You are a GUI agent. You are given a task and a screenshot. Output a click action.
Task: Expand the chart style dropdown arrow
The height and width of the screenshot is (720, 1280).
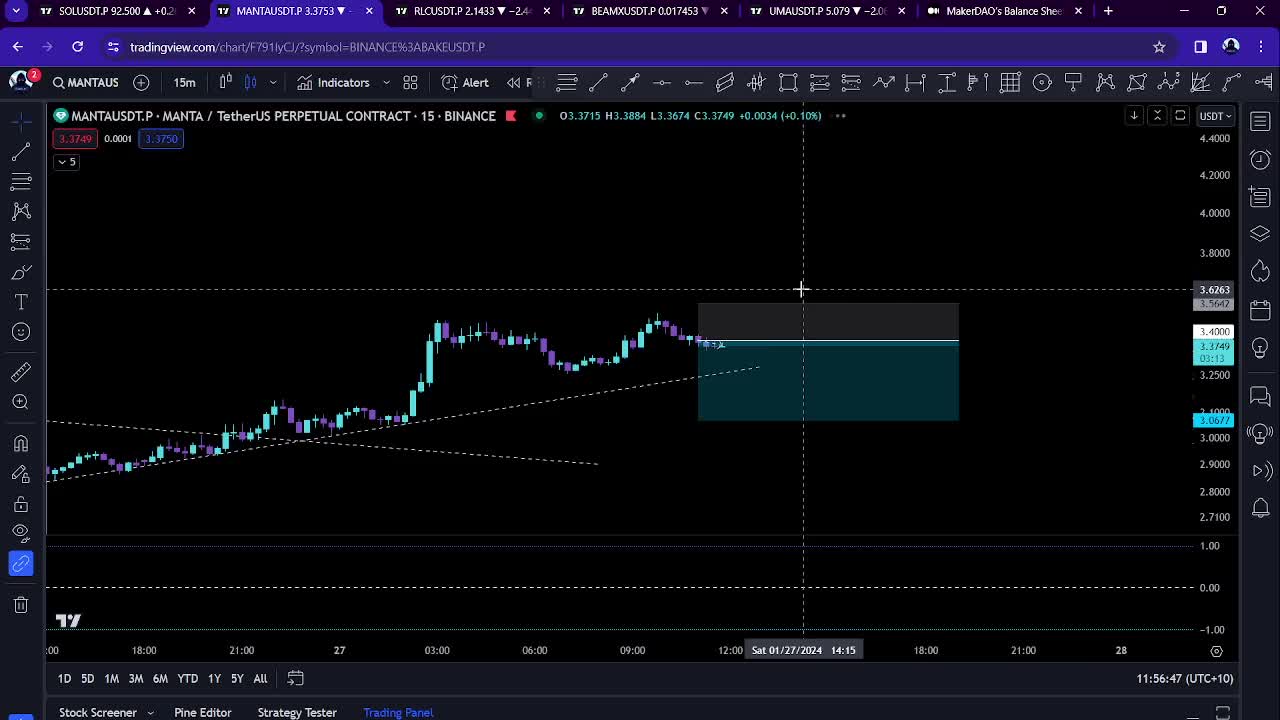[273, 82]
